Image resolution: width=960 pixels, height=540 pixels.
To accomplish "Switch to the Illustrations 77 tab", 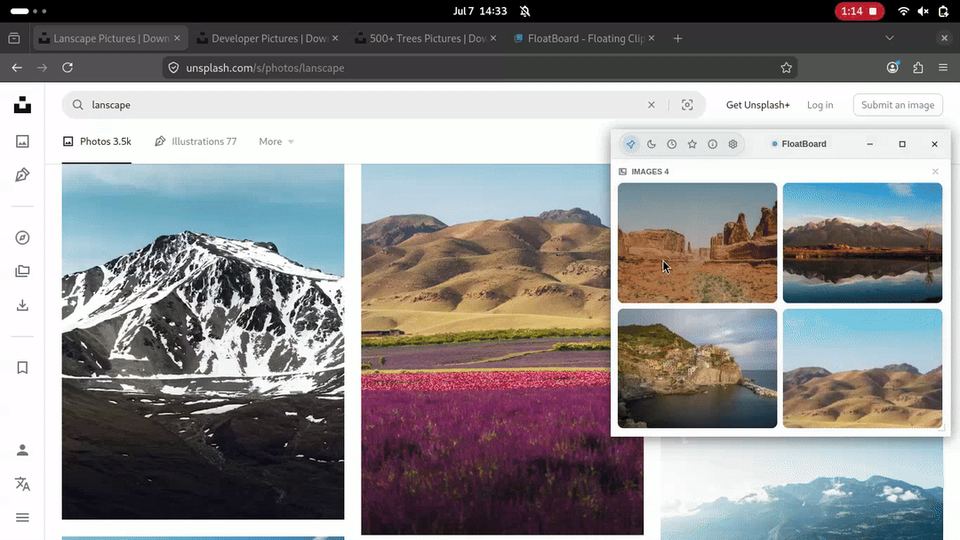I will [x=195, y=141].
